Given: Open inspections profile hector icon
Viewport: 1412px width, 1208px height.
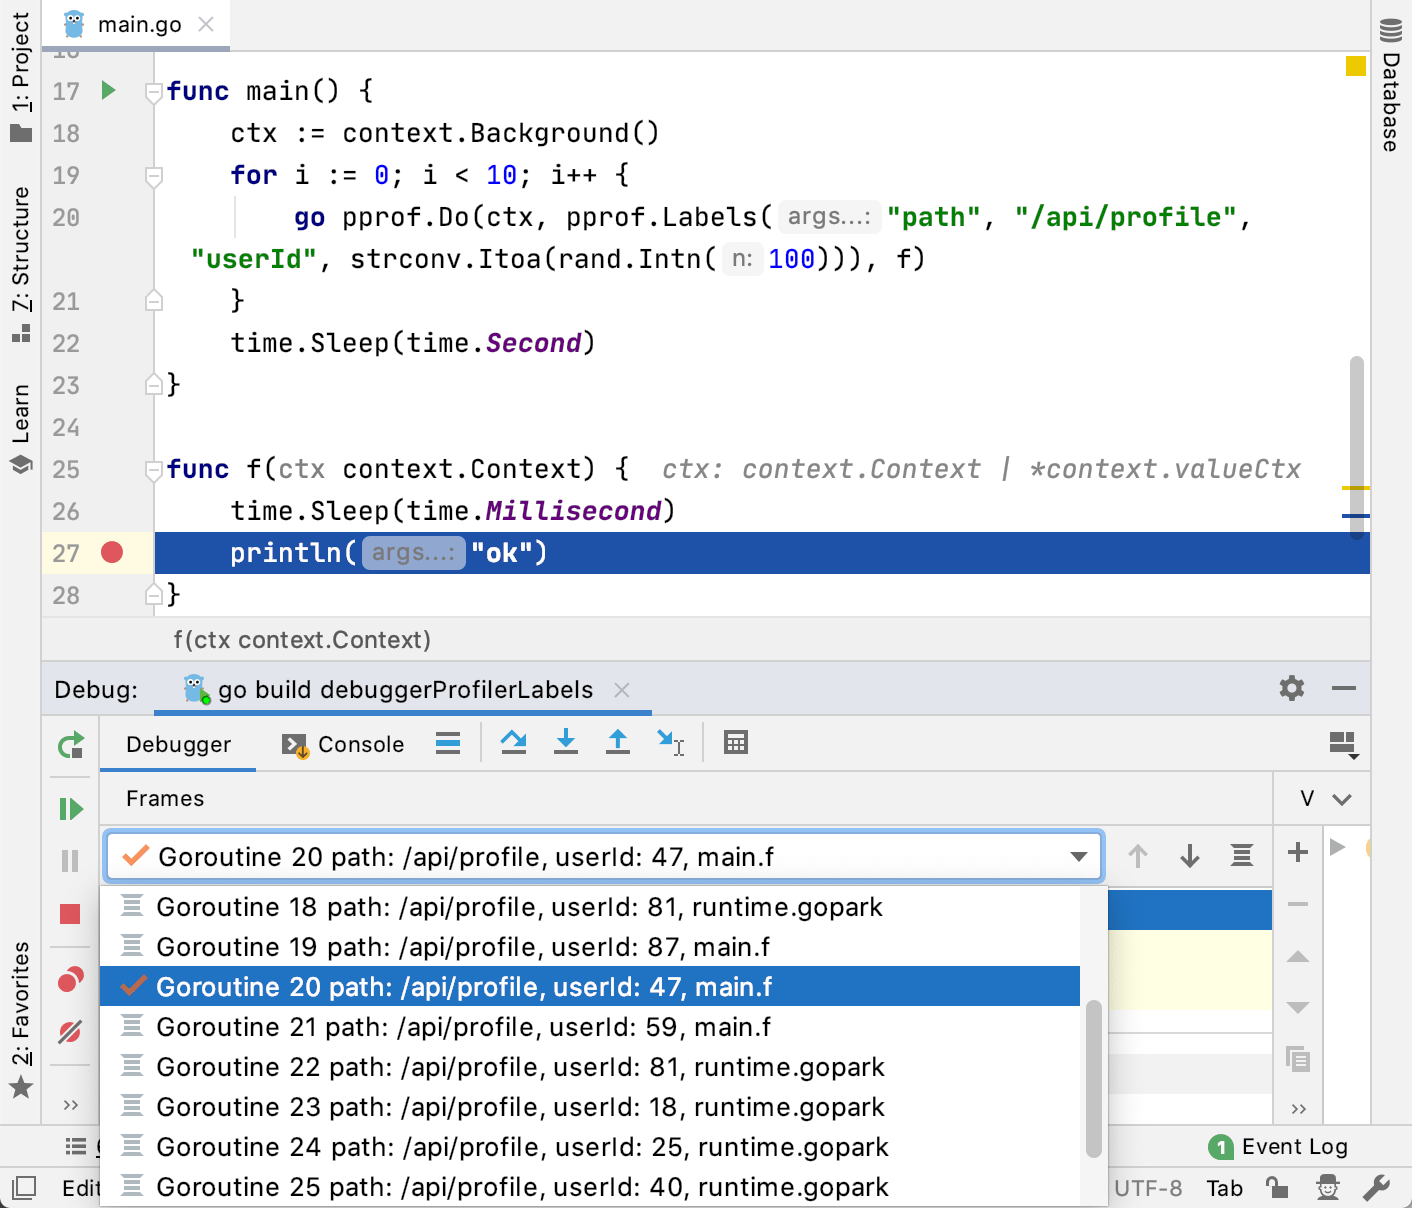Looking at the screenshot, I should point(1327,1187).
